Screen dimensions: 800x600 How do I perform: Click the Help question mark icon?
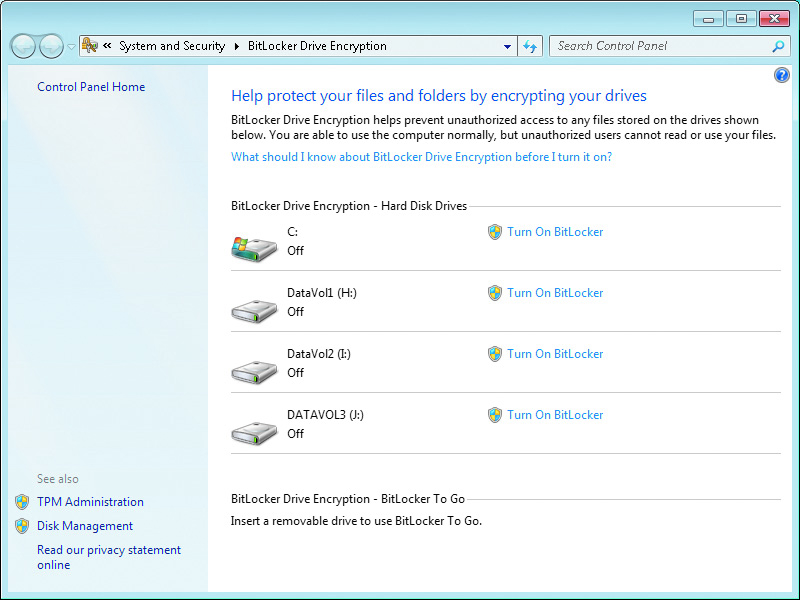pyautogui.click(x=781, y=76)
